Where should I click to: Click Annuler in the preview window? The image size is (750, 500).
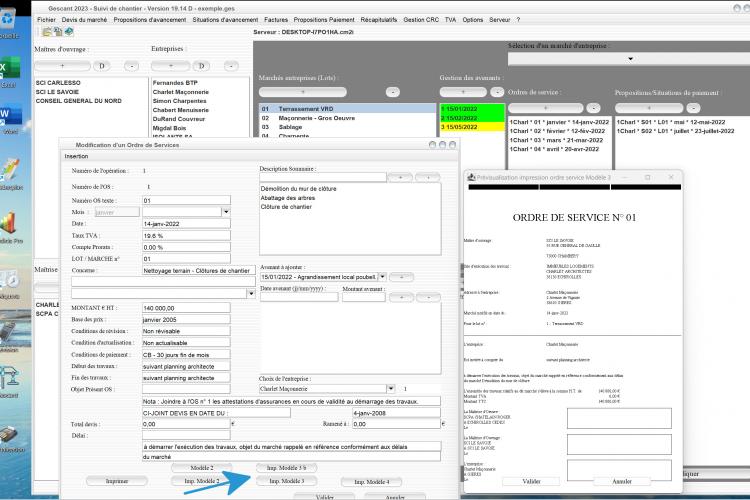click(622, 481)
